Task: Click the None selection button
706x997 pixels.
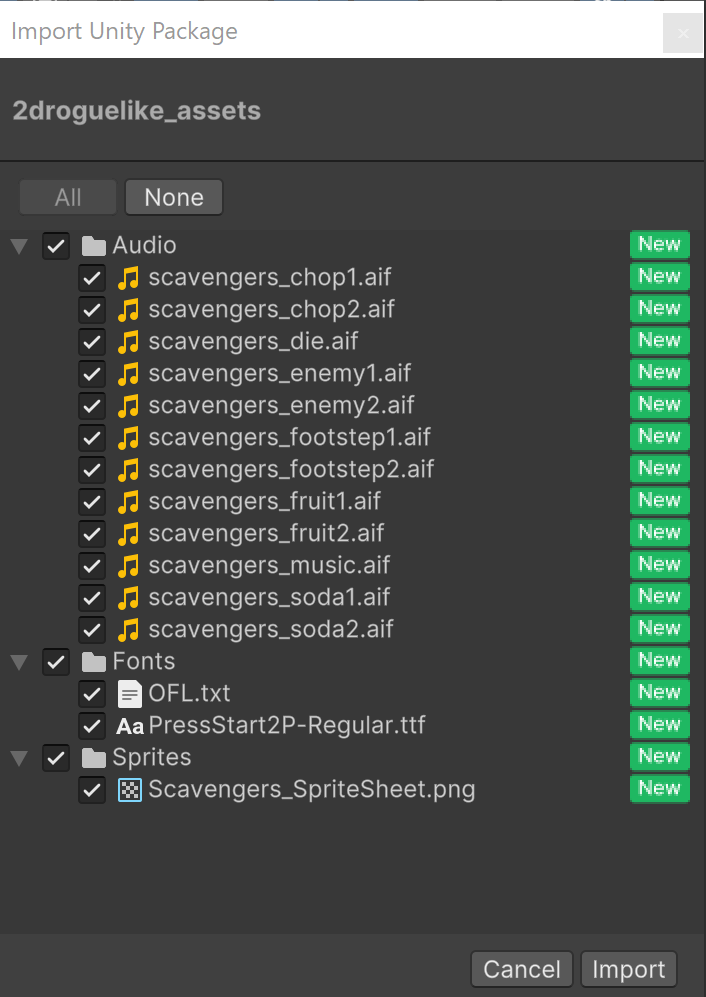Action: point(174,198)
